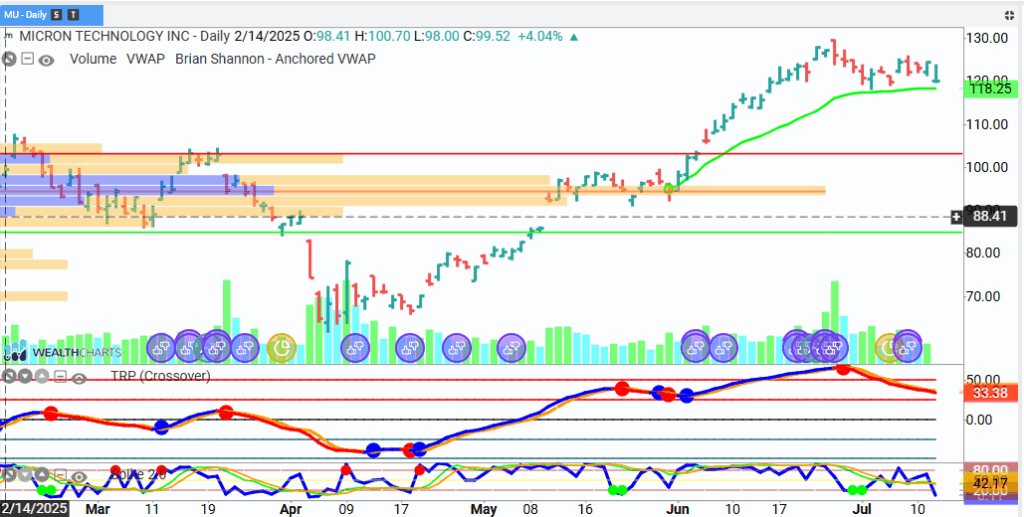1024x517 pixels.
Task: Click the crossed-square icon on the TRP panel
Action: [9, 376]
